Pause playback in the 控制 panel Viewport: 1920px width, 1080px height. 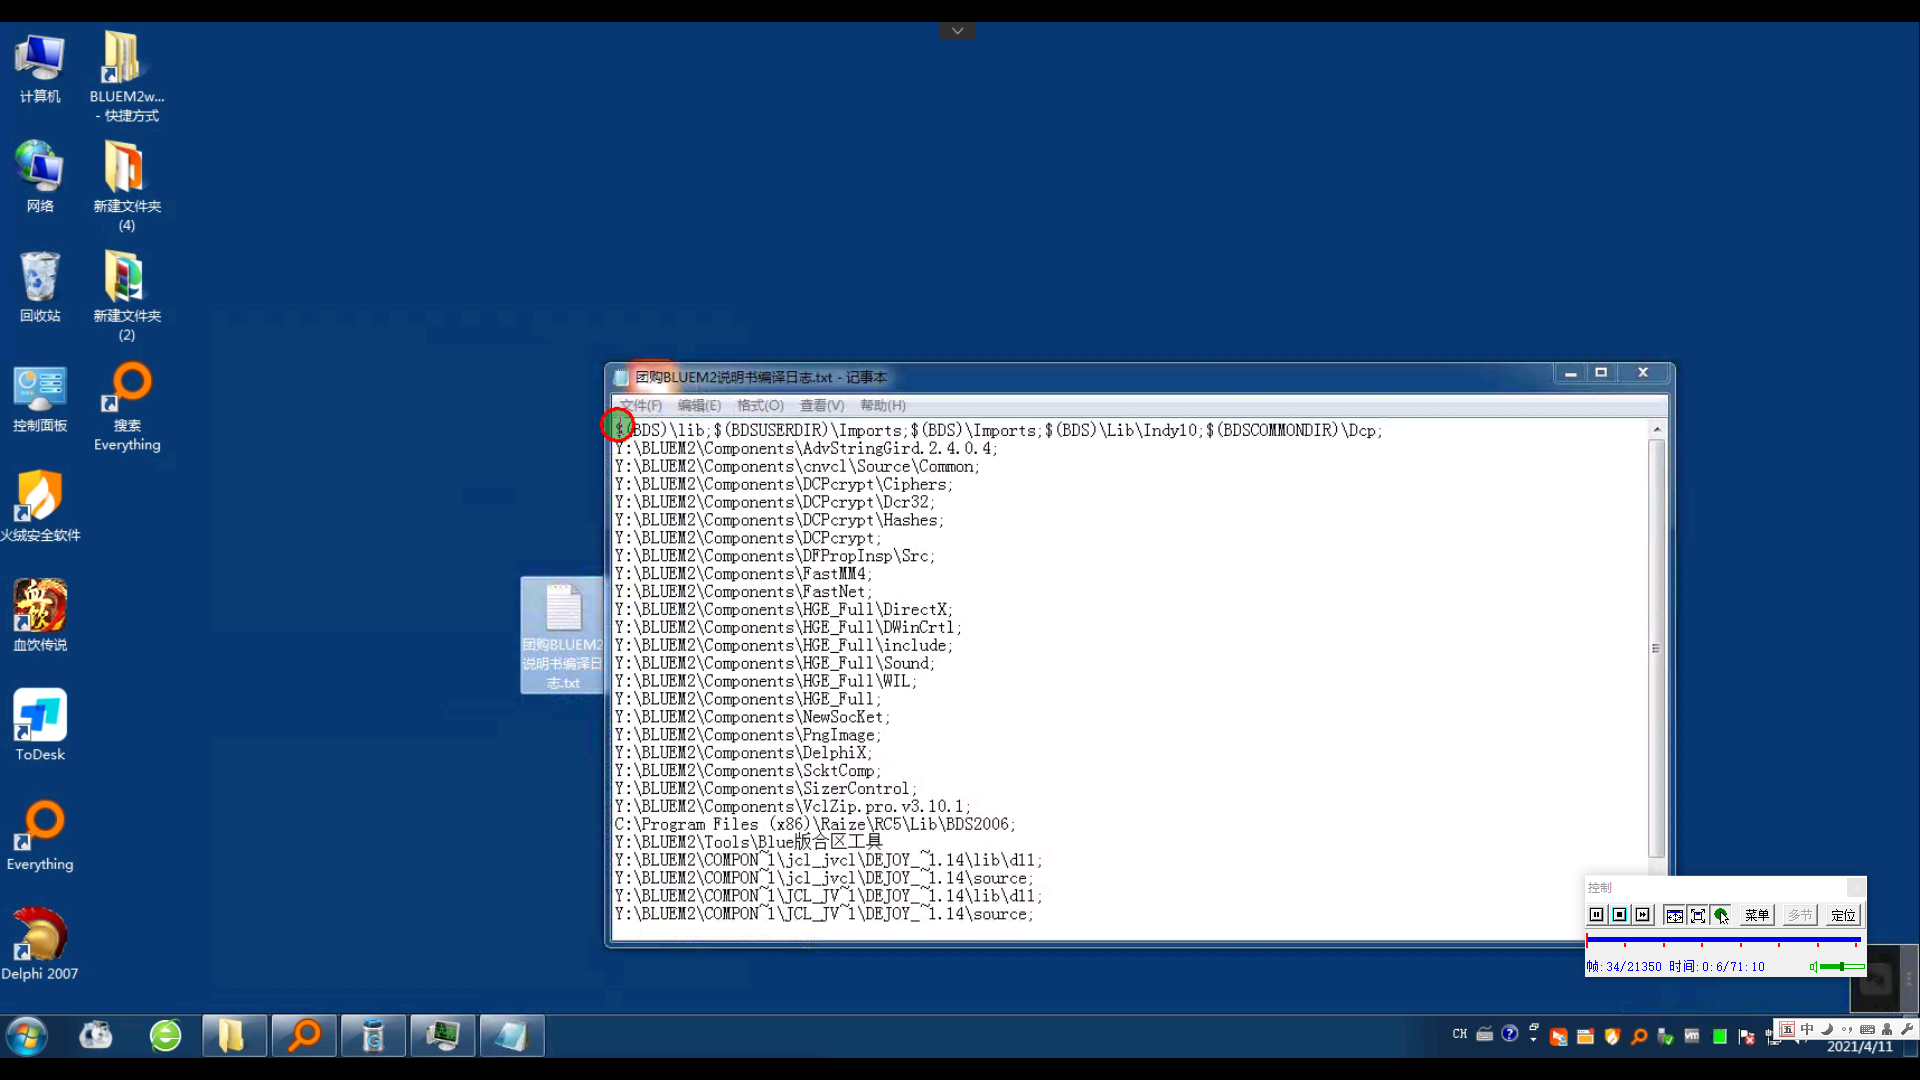tap(1596, 915)
